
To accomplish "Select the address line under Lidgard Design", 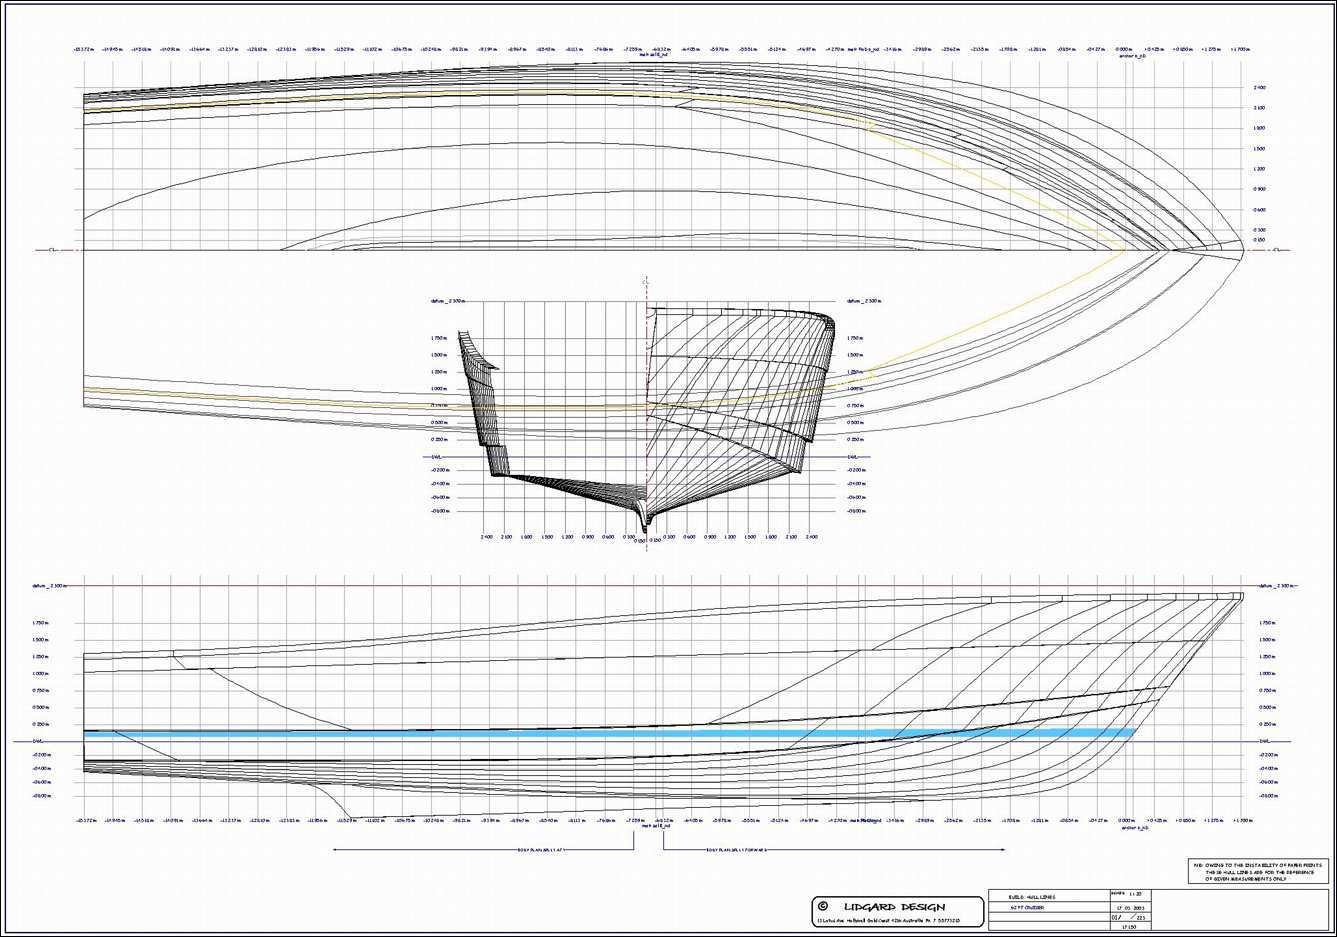I will (x=890, y=920).
